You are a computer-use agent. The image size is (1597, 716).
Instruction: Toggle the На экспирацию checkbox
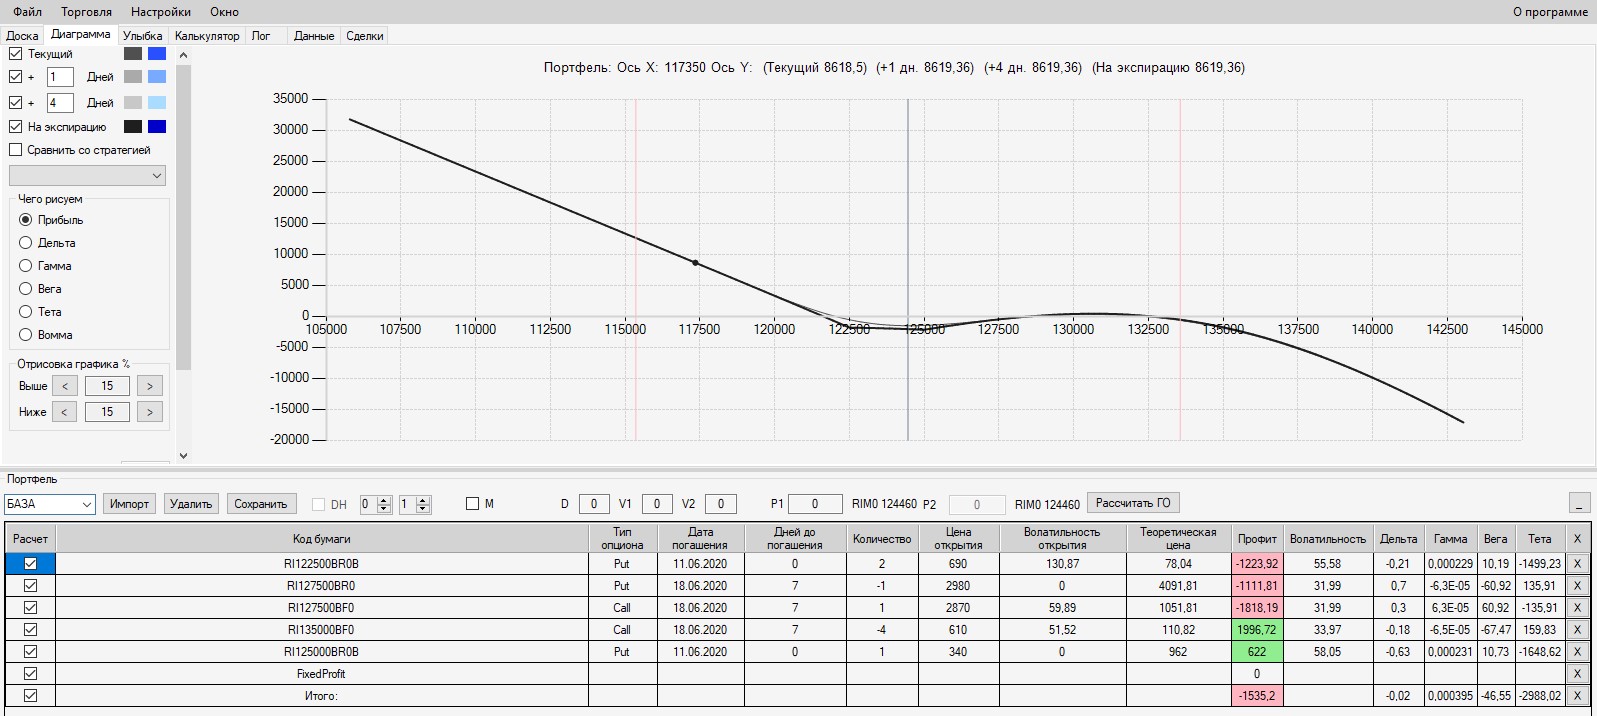coord(15,127)
